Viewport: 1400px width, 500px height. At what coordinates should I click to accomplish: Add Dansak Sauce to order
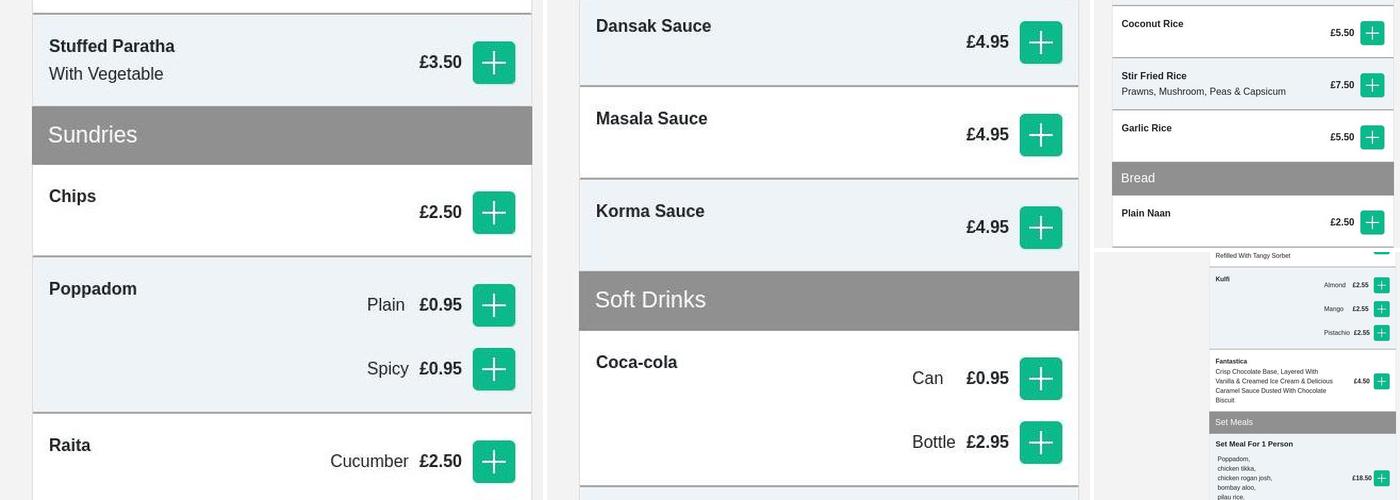pyautogui.click(x=1040, y=42)
